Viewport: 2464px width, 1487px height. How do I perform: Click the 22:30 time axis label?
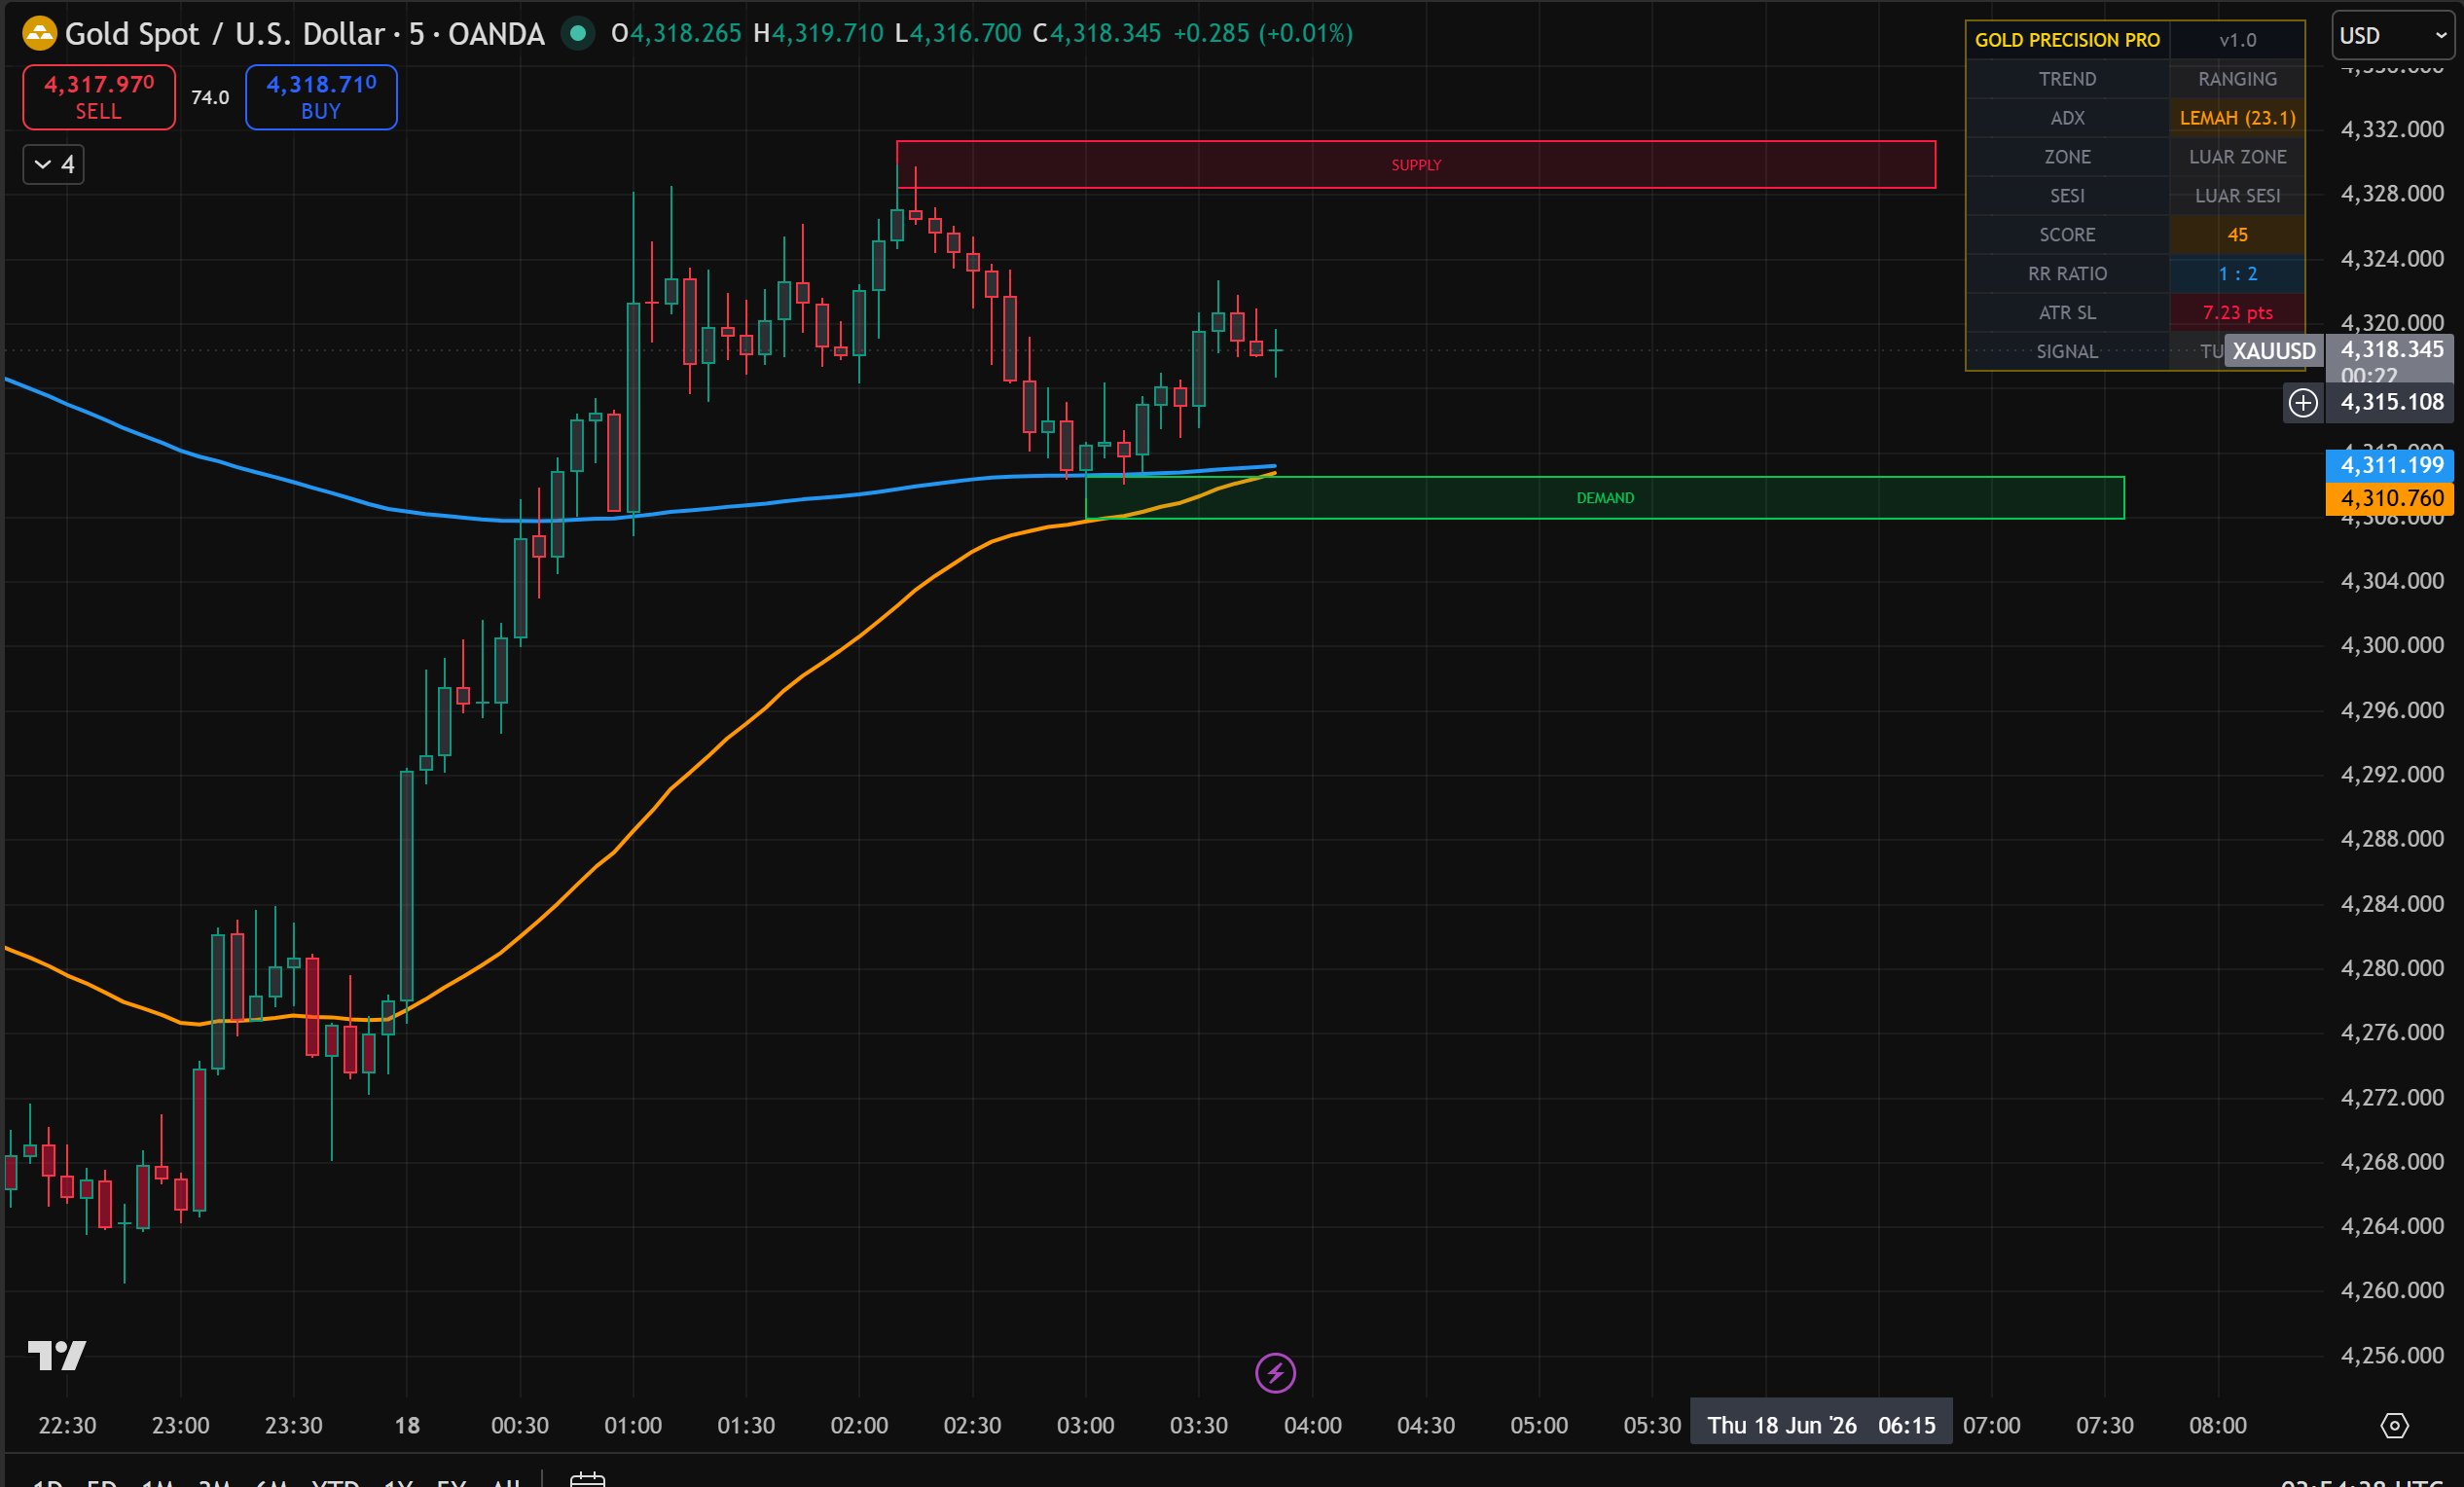[67, 1425]
